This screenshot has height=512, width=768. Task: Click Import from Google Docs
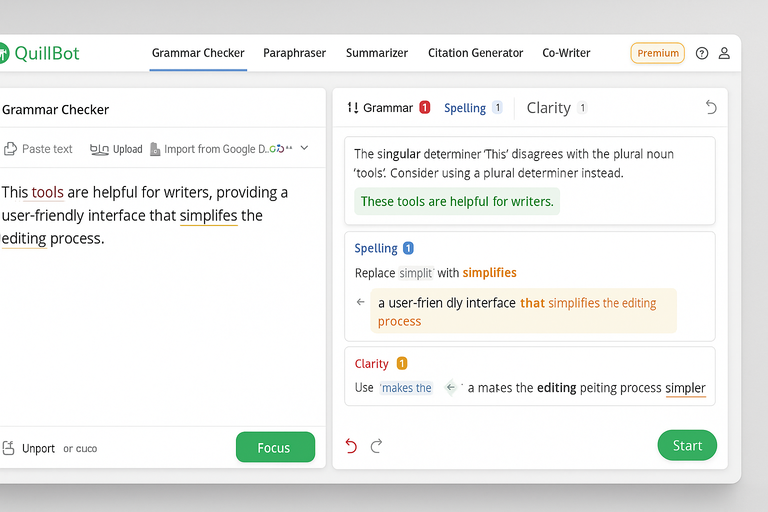pos(221,149)
